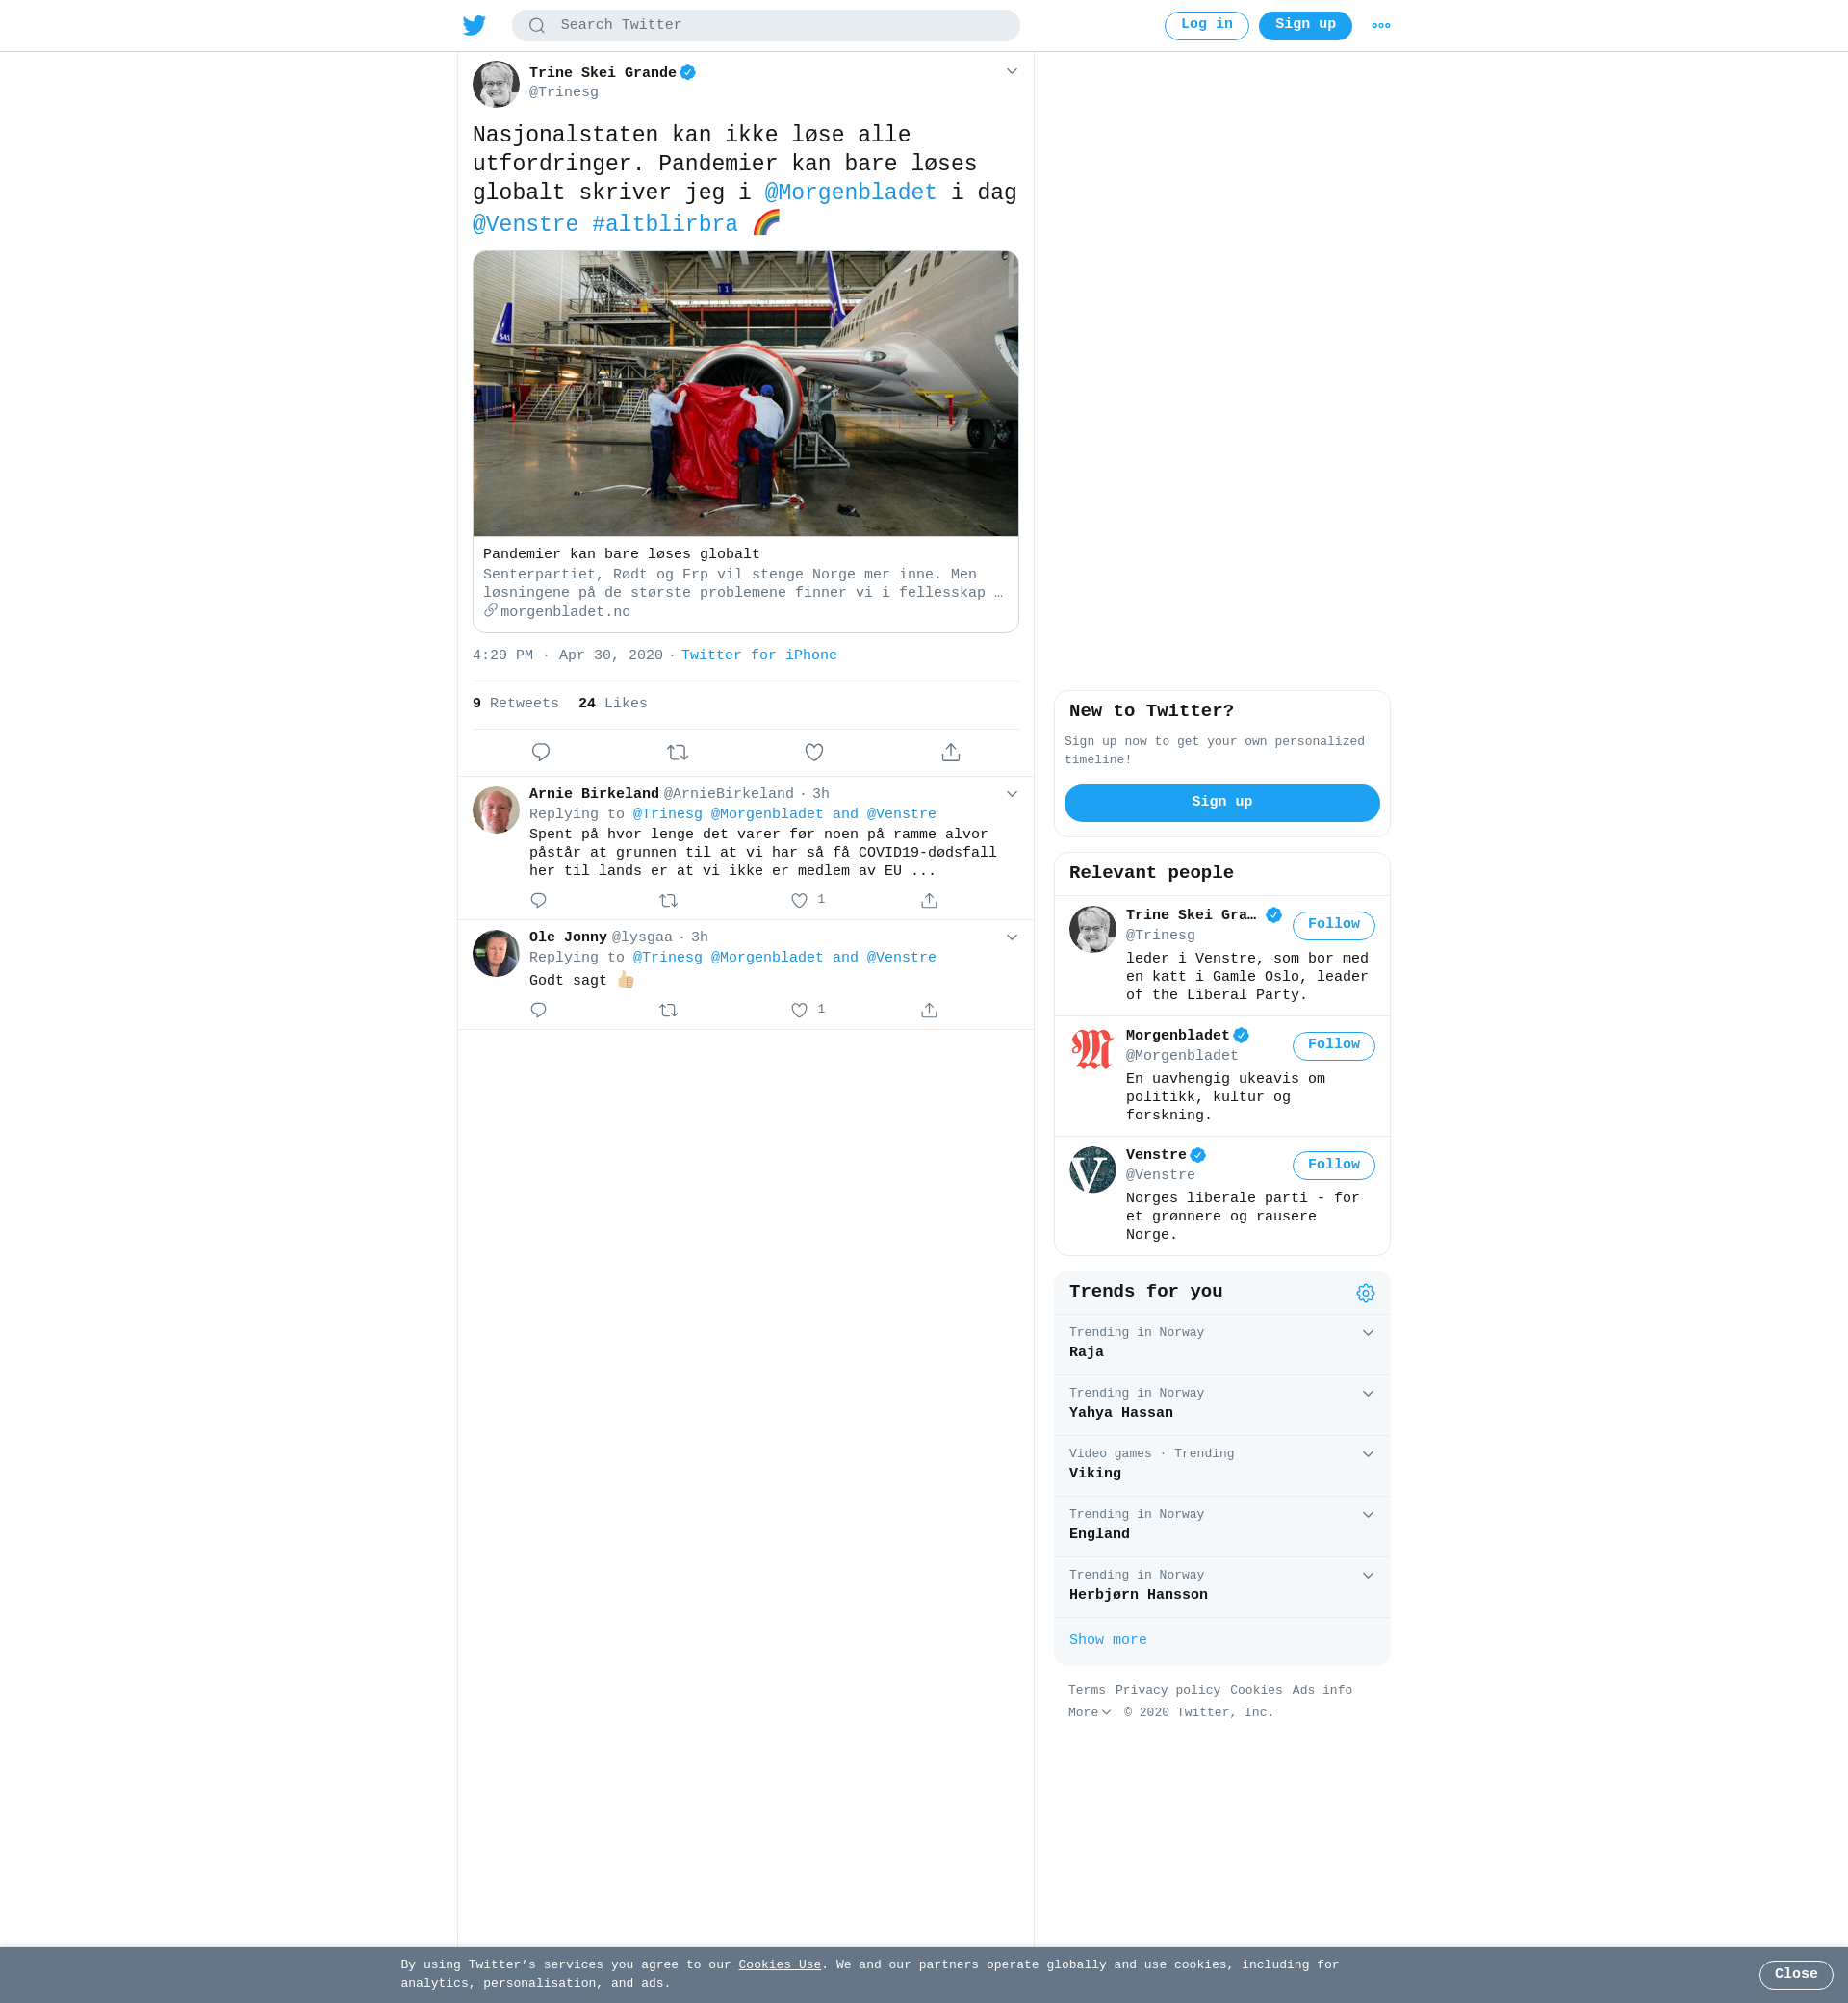1848x2003 pixels.
Task: Open Trends for you settings gear
Action: click(1365, 1293)
